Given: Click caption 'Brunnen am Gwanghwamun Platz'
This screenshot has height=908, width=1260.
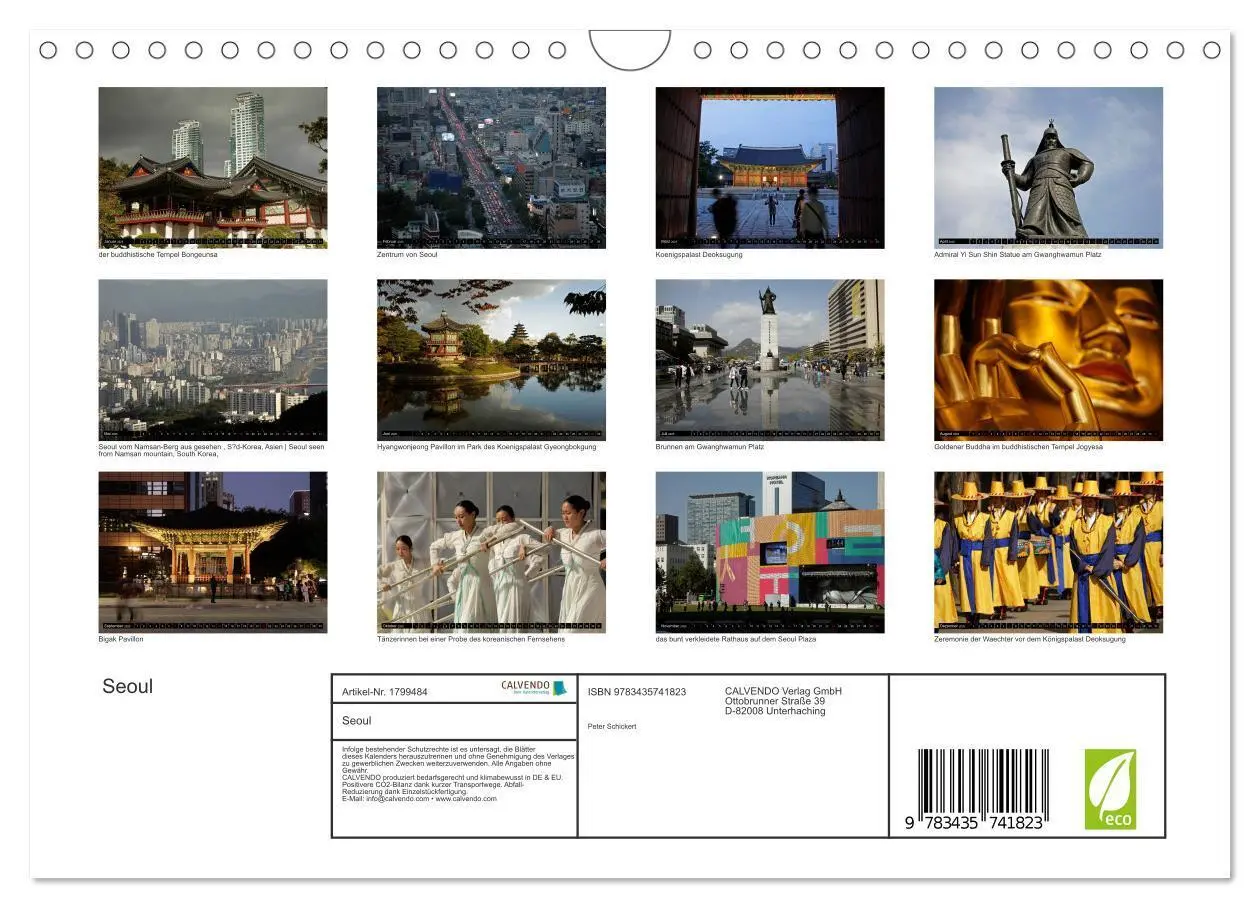Looking at the screenshot, I should tap(709, 447).
